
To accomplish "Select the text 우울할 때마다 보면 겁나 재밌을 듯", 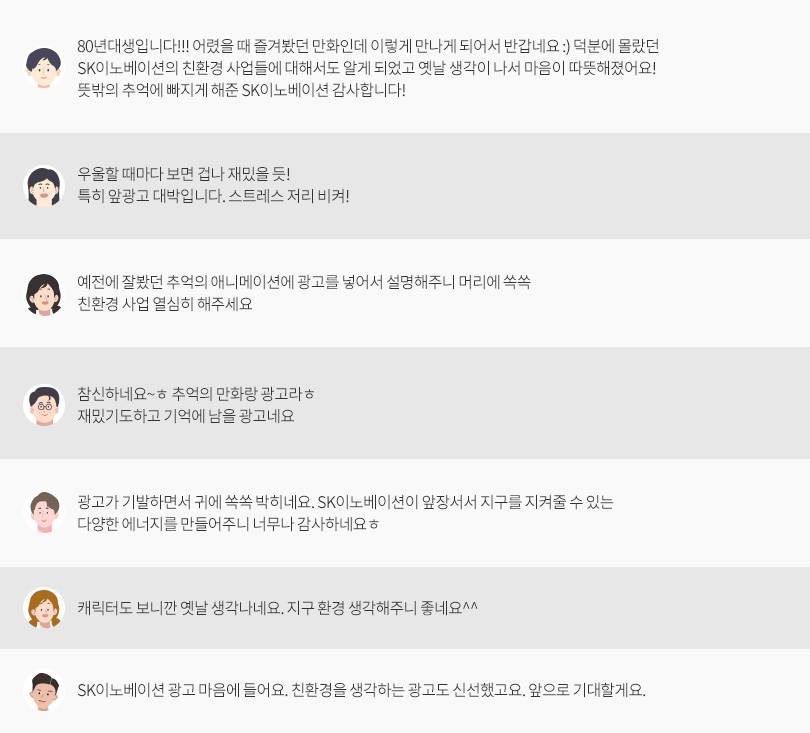I will tap(183, 174).
